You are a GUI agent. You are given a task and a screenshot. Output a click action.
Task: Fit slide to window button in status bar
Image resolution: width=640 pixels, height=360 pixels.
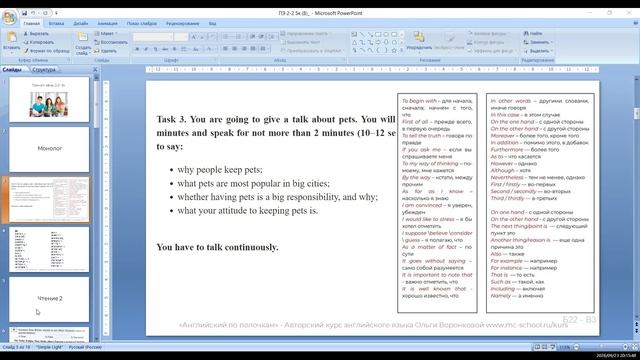[x=634, y=347]
